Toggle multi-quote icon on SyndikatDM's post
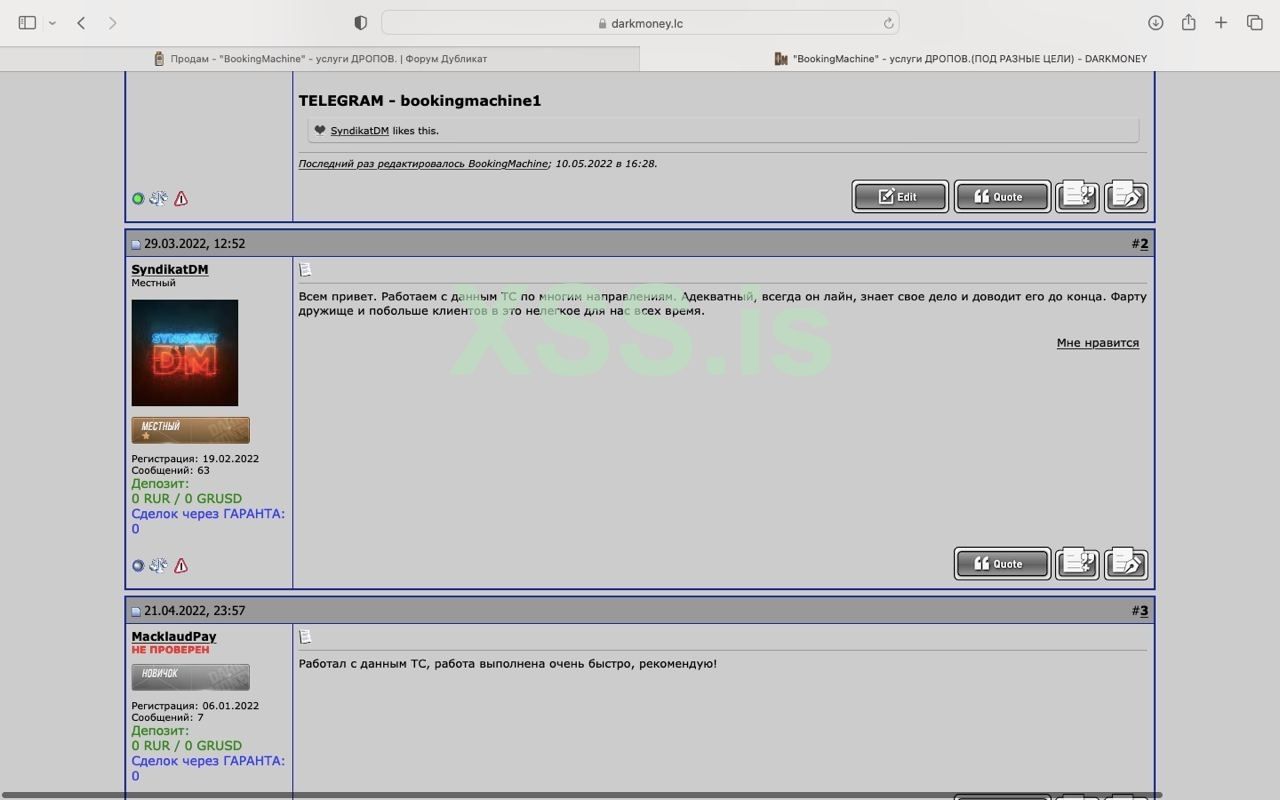Image resolution: width=1280 pixels, height=800 pixels. point(1077,563)
